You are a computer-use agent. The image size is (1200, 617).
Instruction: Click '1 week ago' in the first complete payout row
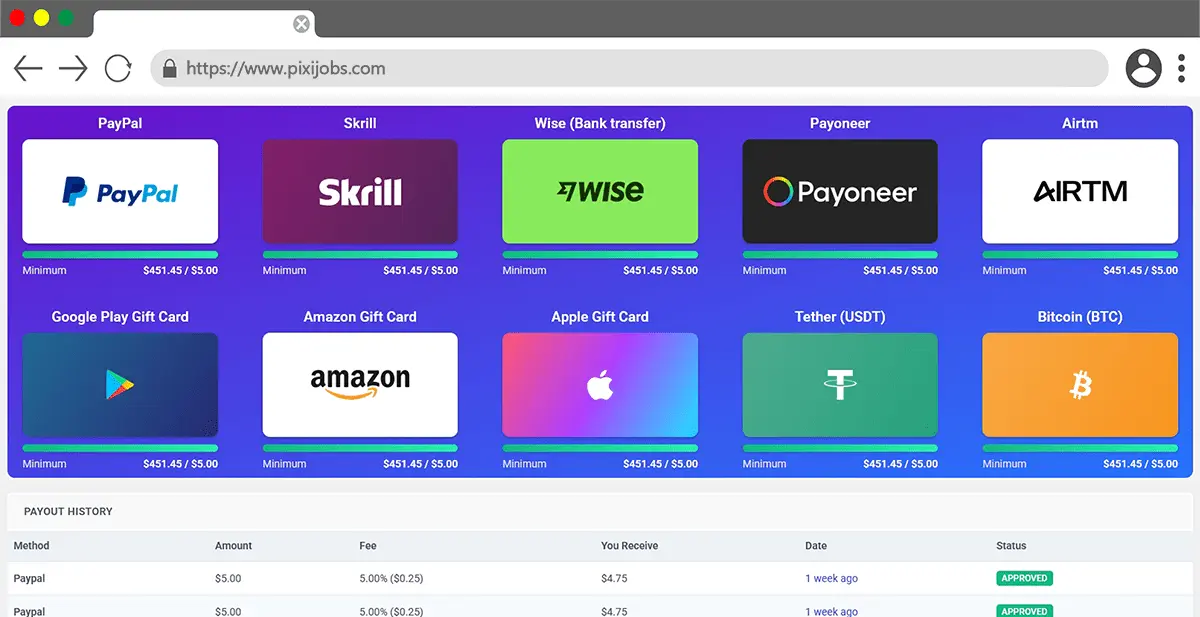[831, 579]
